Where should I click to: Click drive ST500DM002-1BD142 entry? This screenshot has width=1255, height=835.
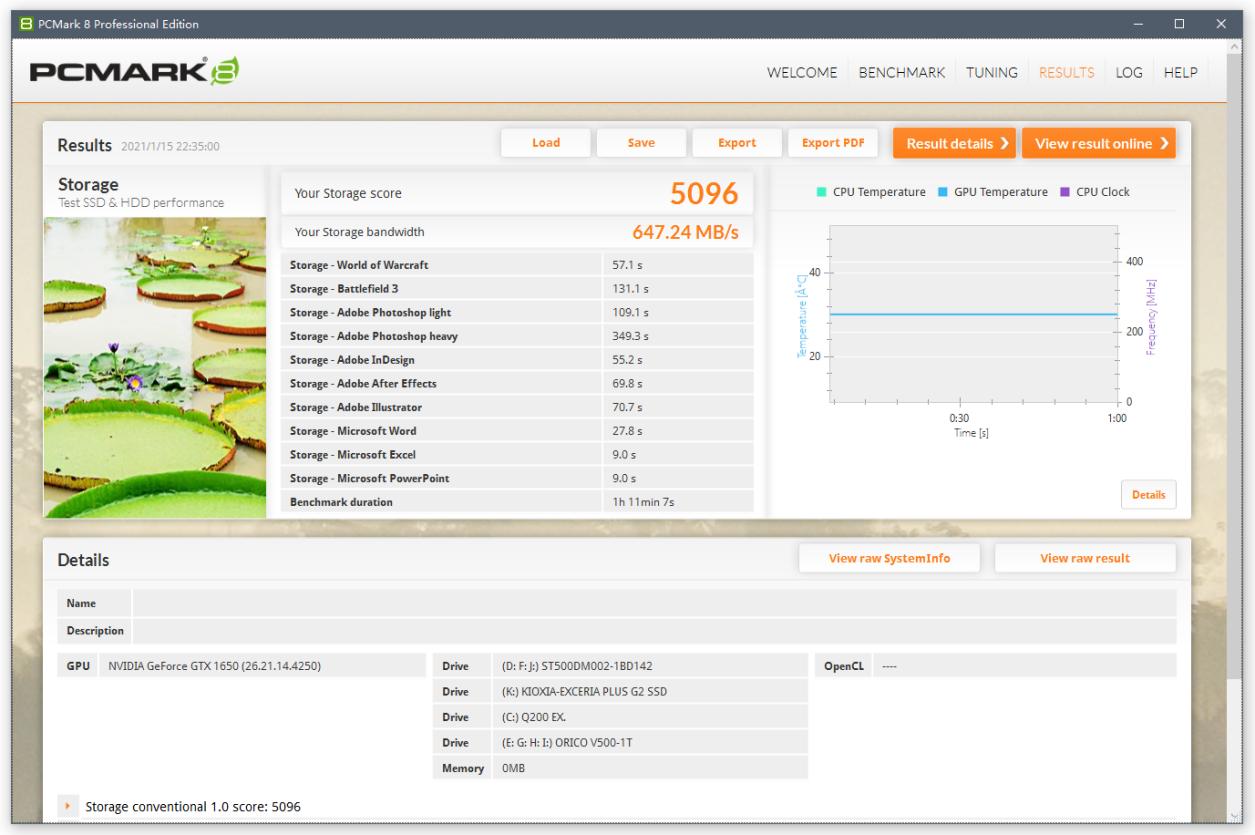point(622,665)
